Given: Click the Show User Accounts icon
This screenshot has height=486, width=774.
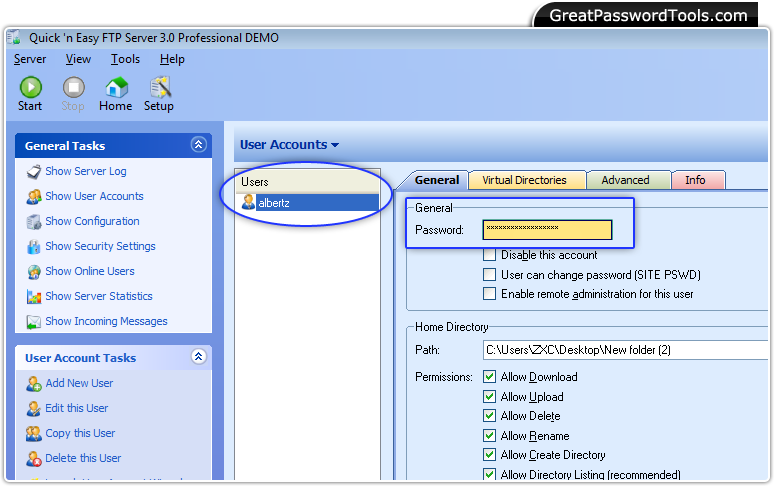Looking at the screenshot, I should [34, 197].
